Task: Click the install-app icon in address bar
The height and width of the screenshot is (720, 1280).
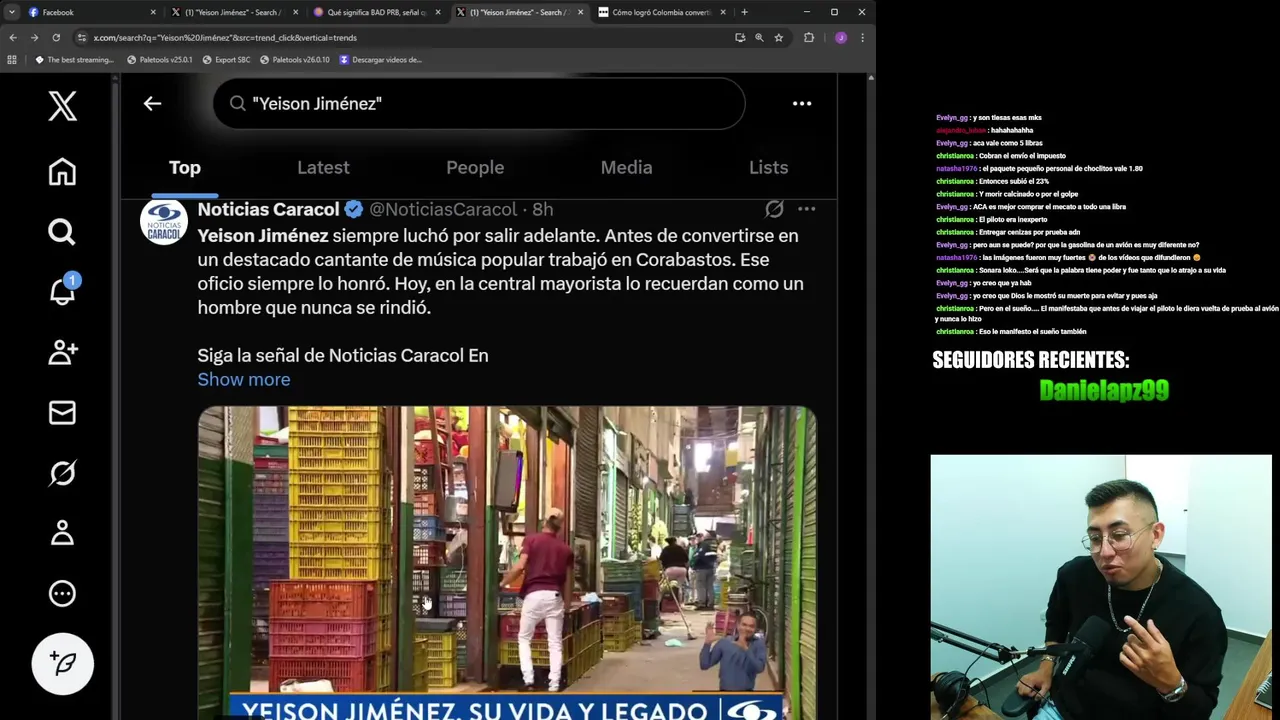Action: 740,37
